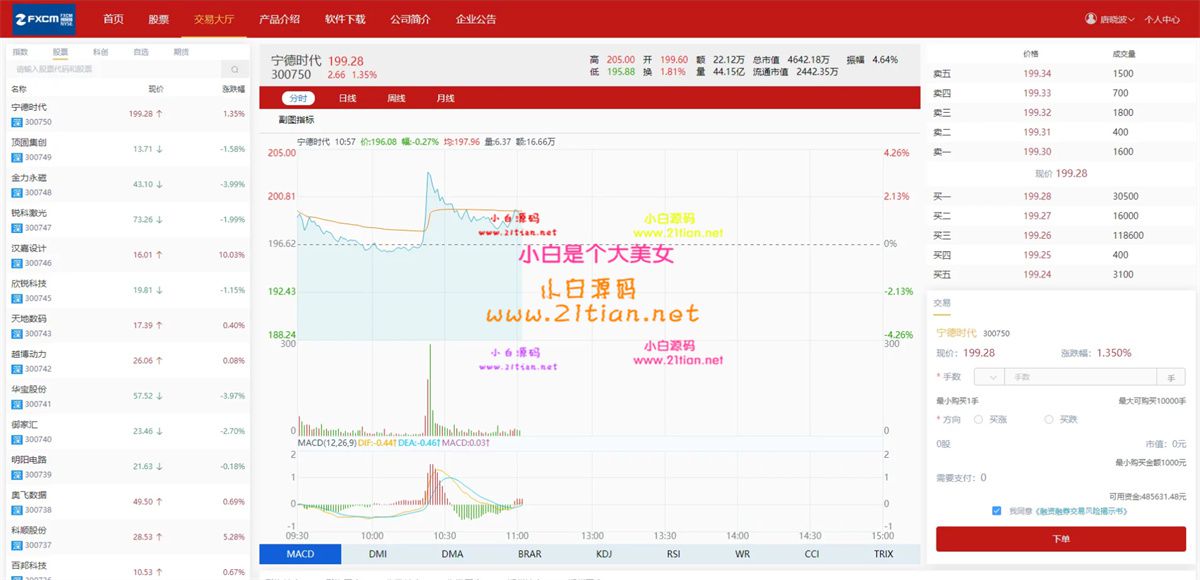Switch chart to 周线
The width and height of the screenshot is (1200, 580).
(x=396, y=98)
